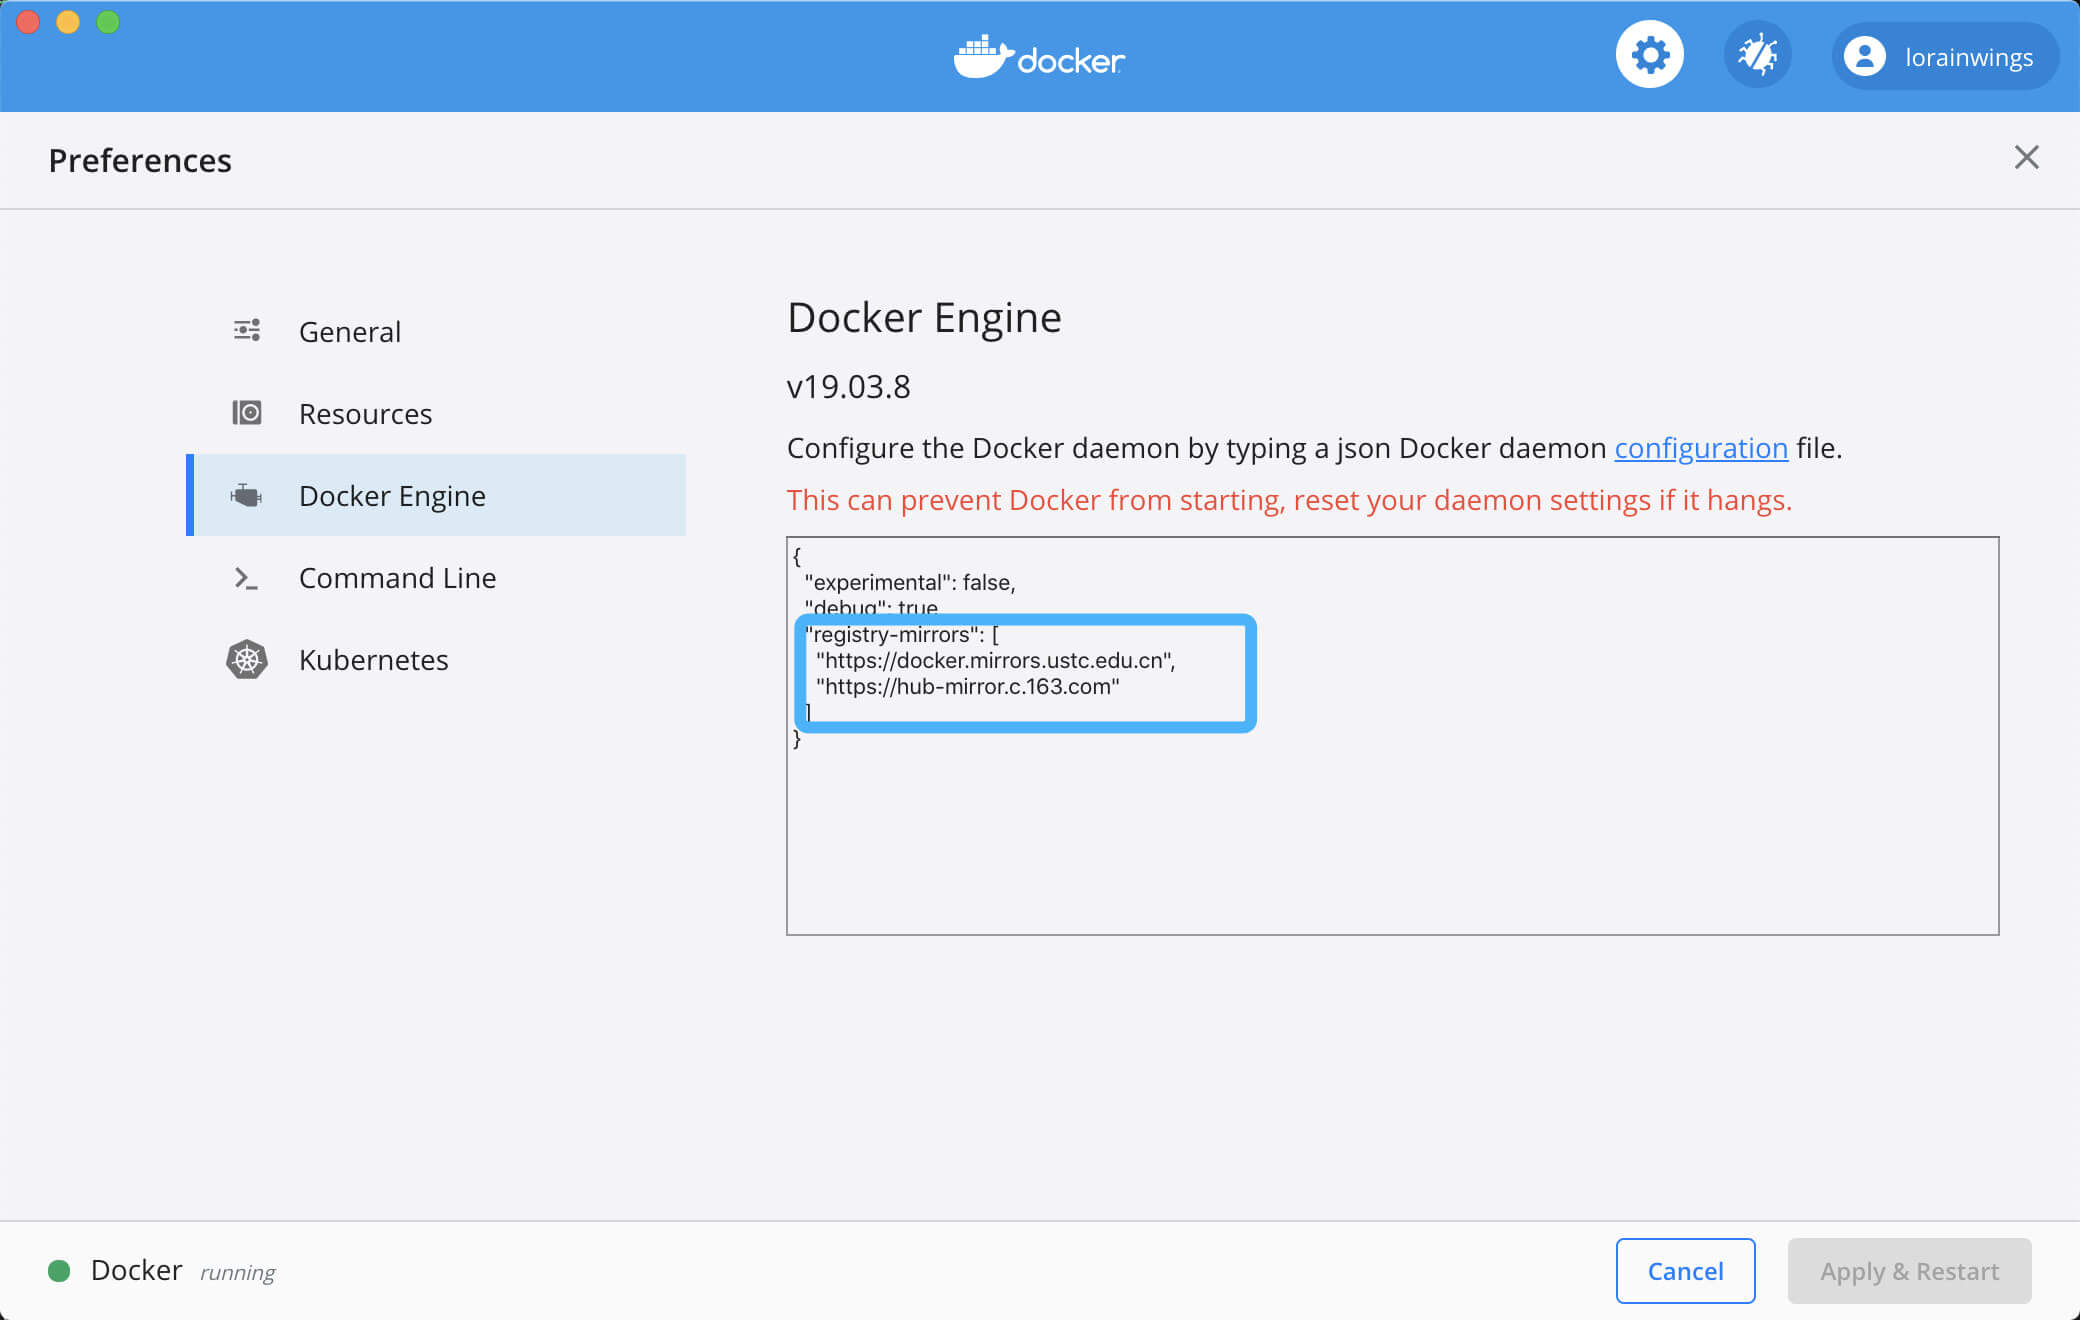Open settings via the gear icon
This screenshot has height=1320, width=2080.
point(1649,55)
